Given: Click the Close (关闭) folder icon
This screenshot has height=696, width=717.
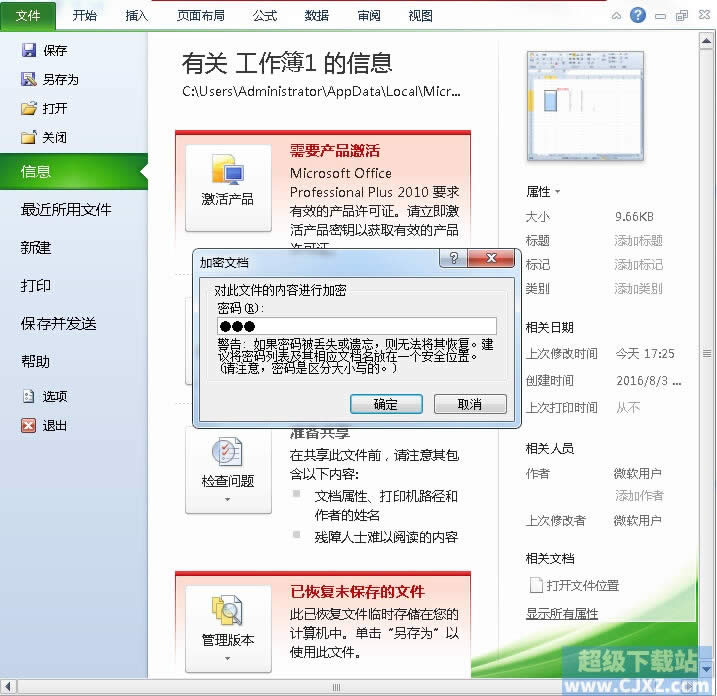Looking at the screenshot, I should coord(28,137).
